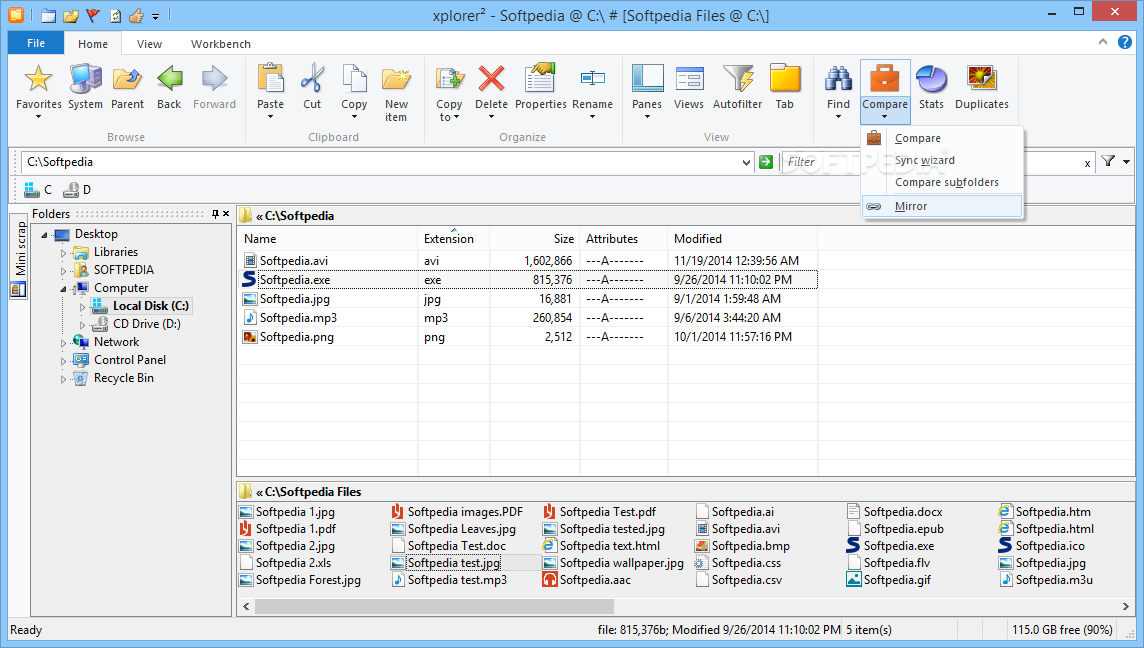This screenshot has width=1144, height=648.
Task: Clear the filter with the x button
Action: pos(1087,163)
